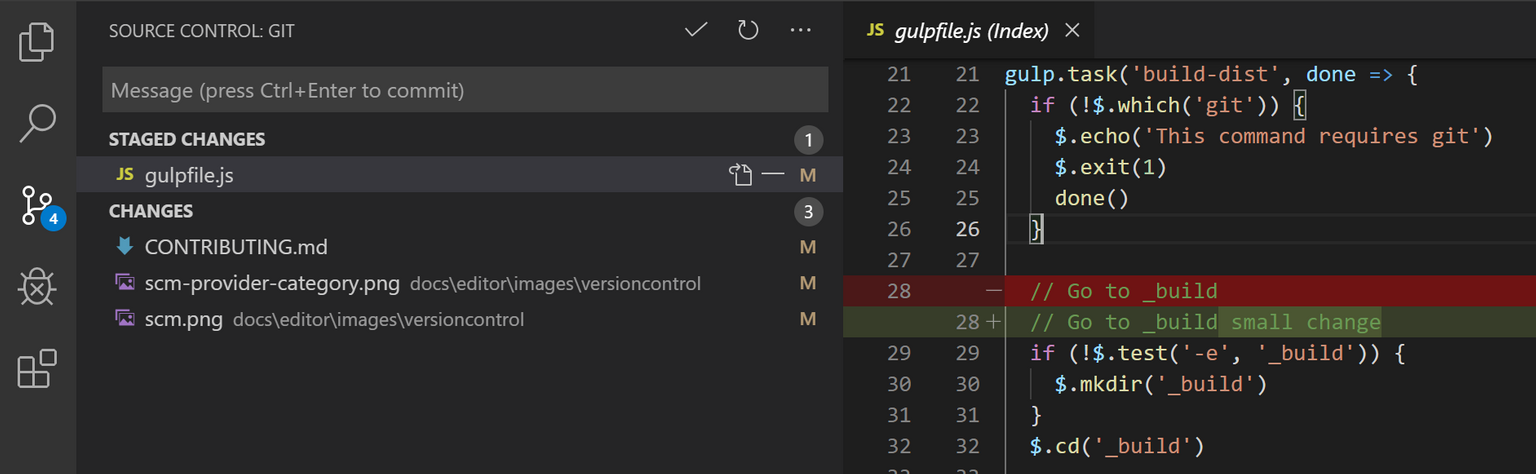The width and height of the screenshot is (1536, 474).
Task: Open file icon beside staged gulpfile.js
Action: [x=739, y=175]
